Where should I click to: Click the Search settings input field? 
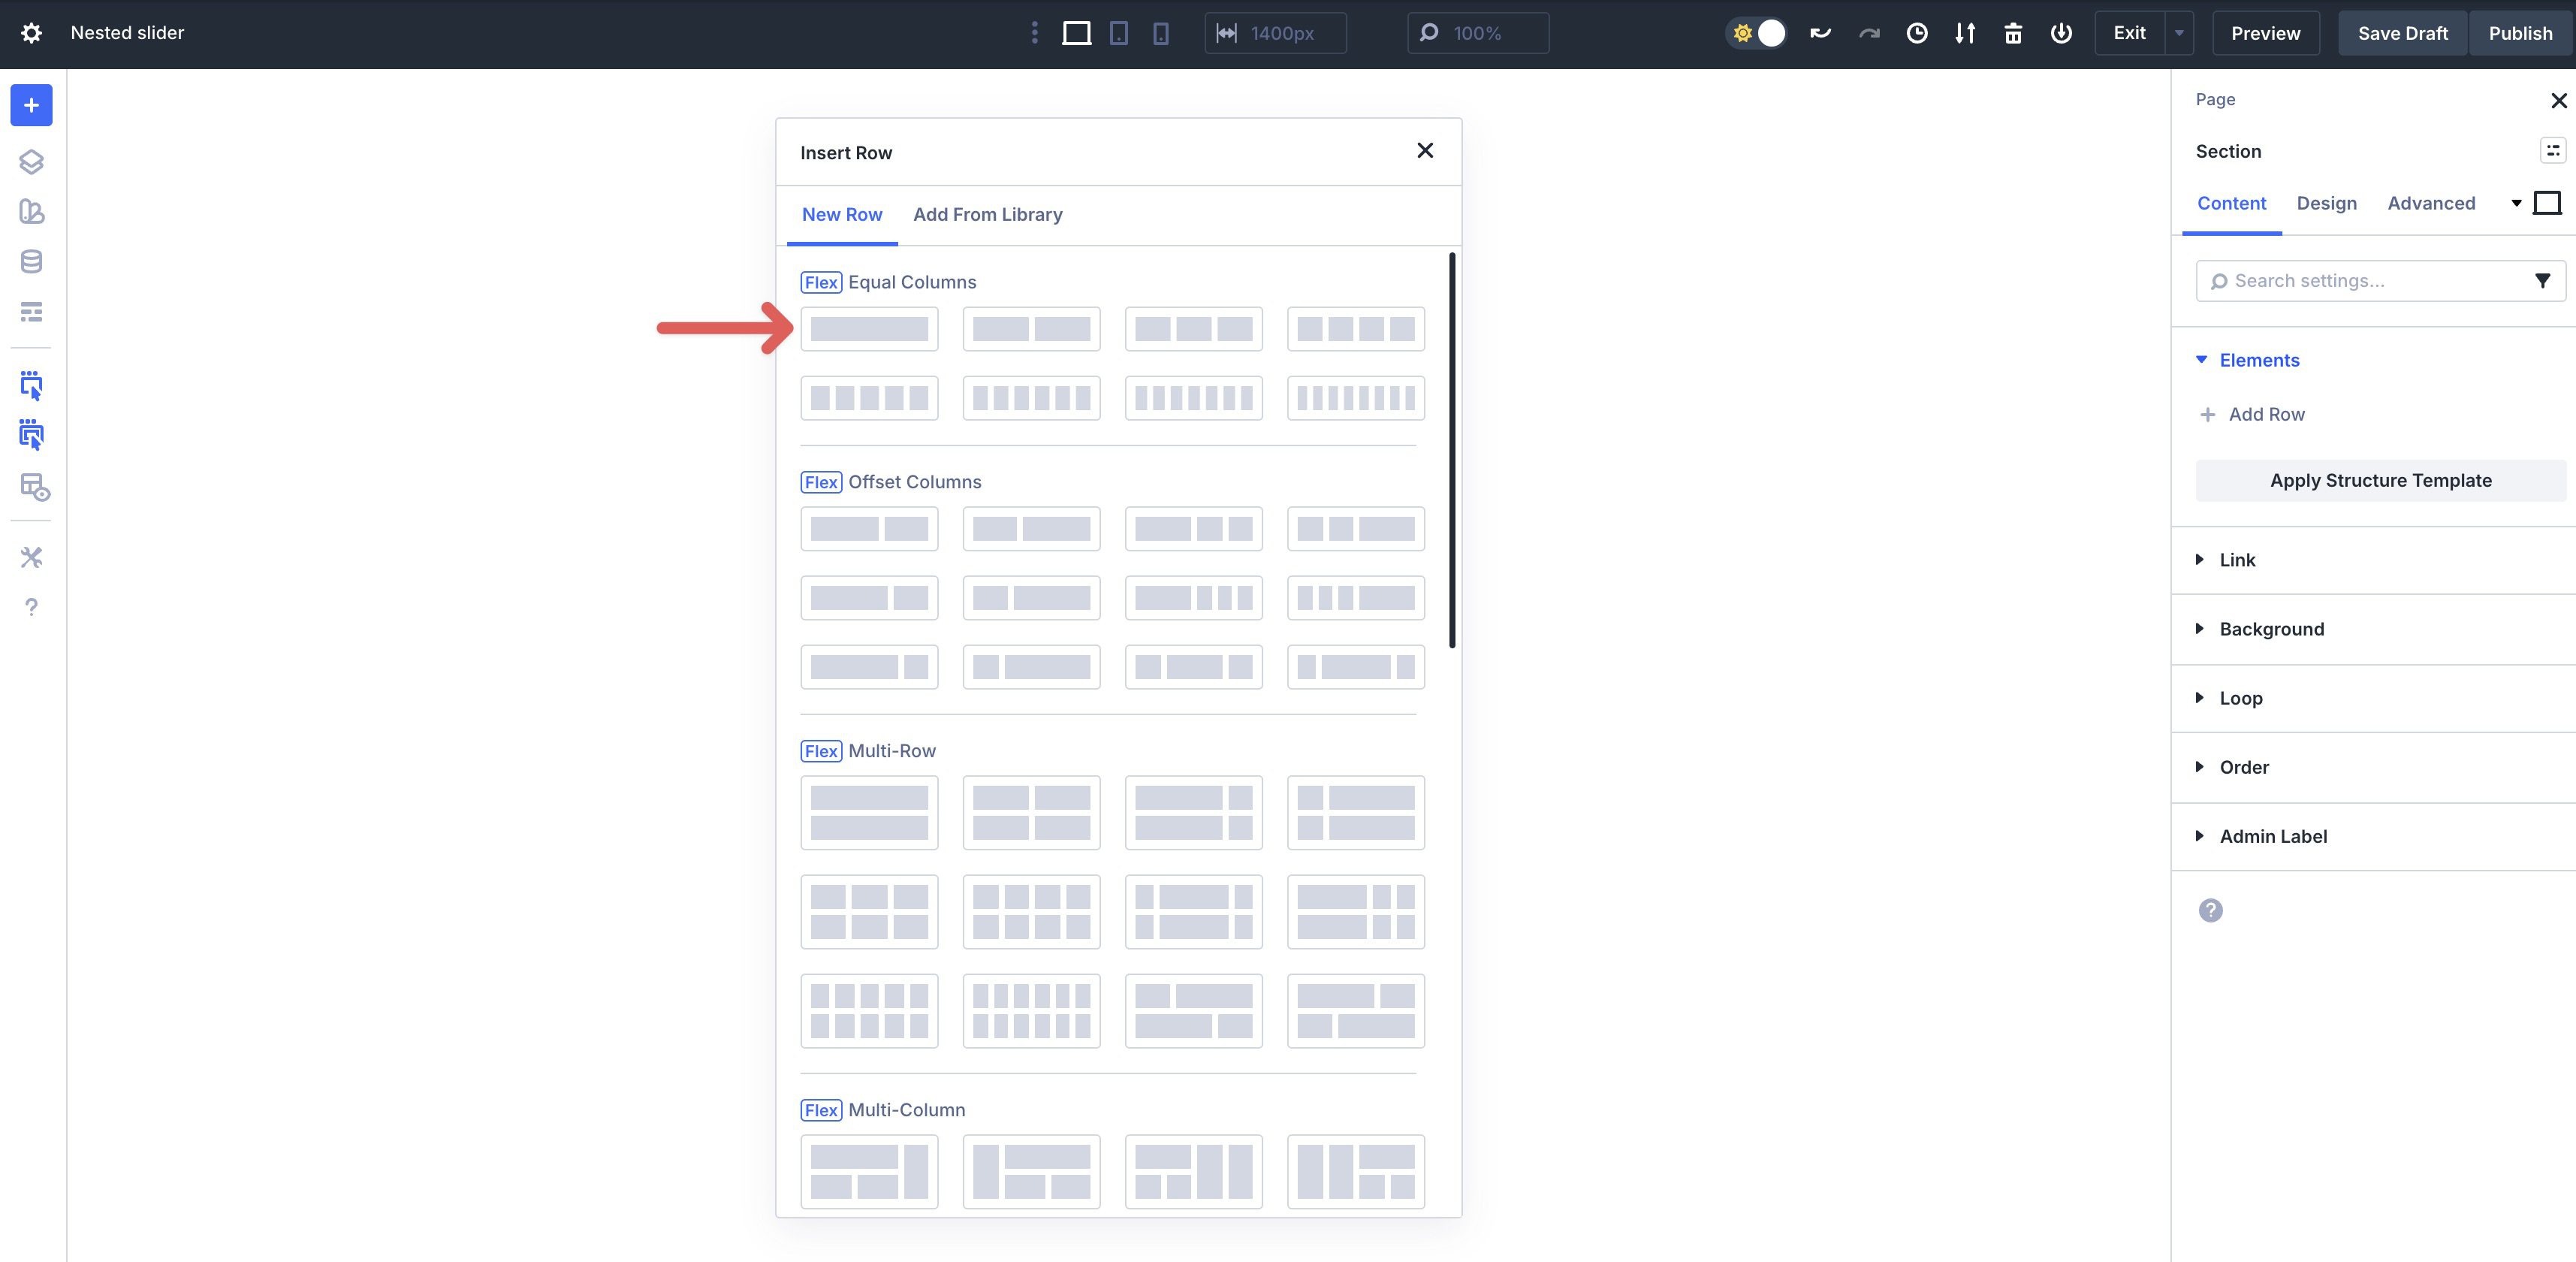tap(2370, 281)
